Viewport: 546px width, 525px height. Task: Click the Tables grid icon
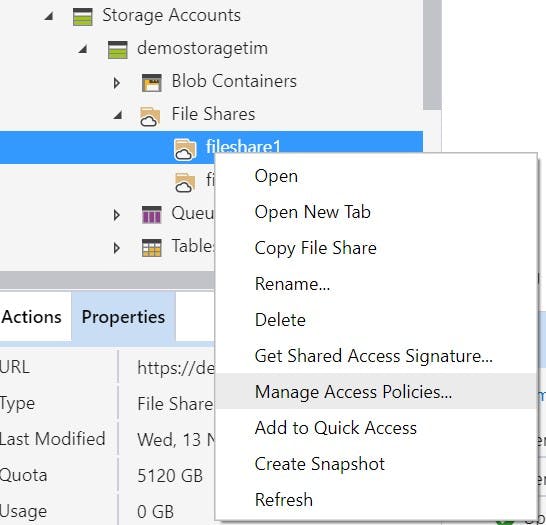coord(152,248)
